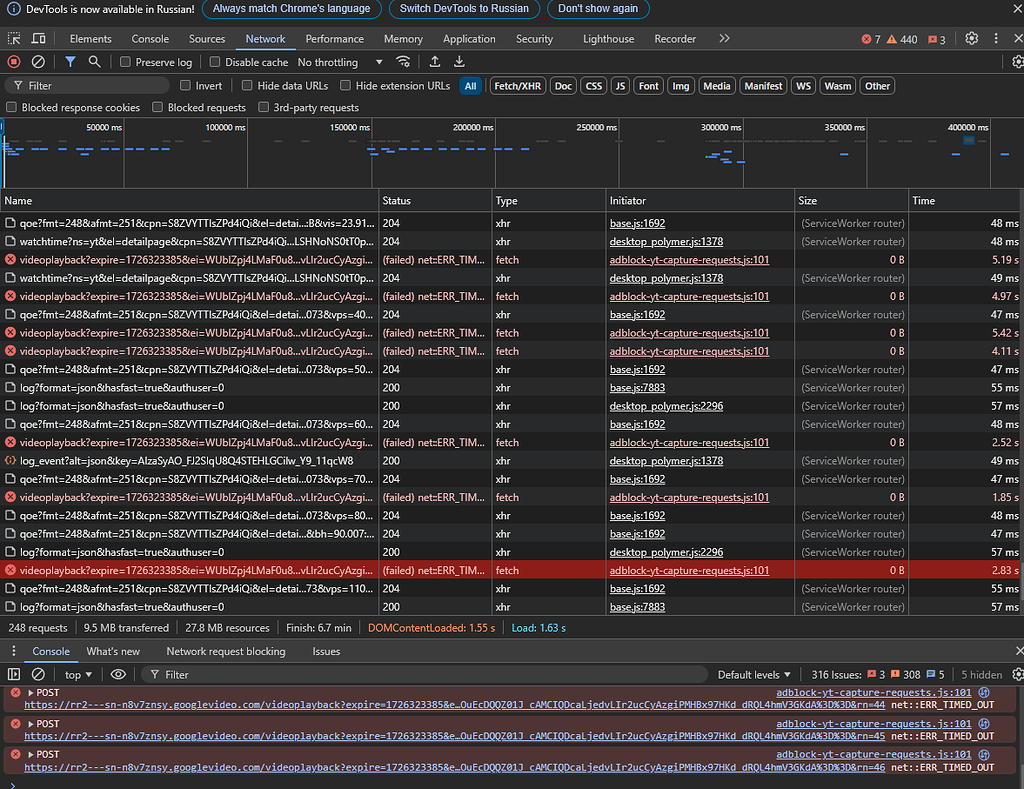Check Blocked response cookies

[x=11, y=107]
